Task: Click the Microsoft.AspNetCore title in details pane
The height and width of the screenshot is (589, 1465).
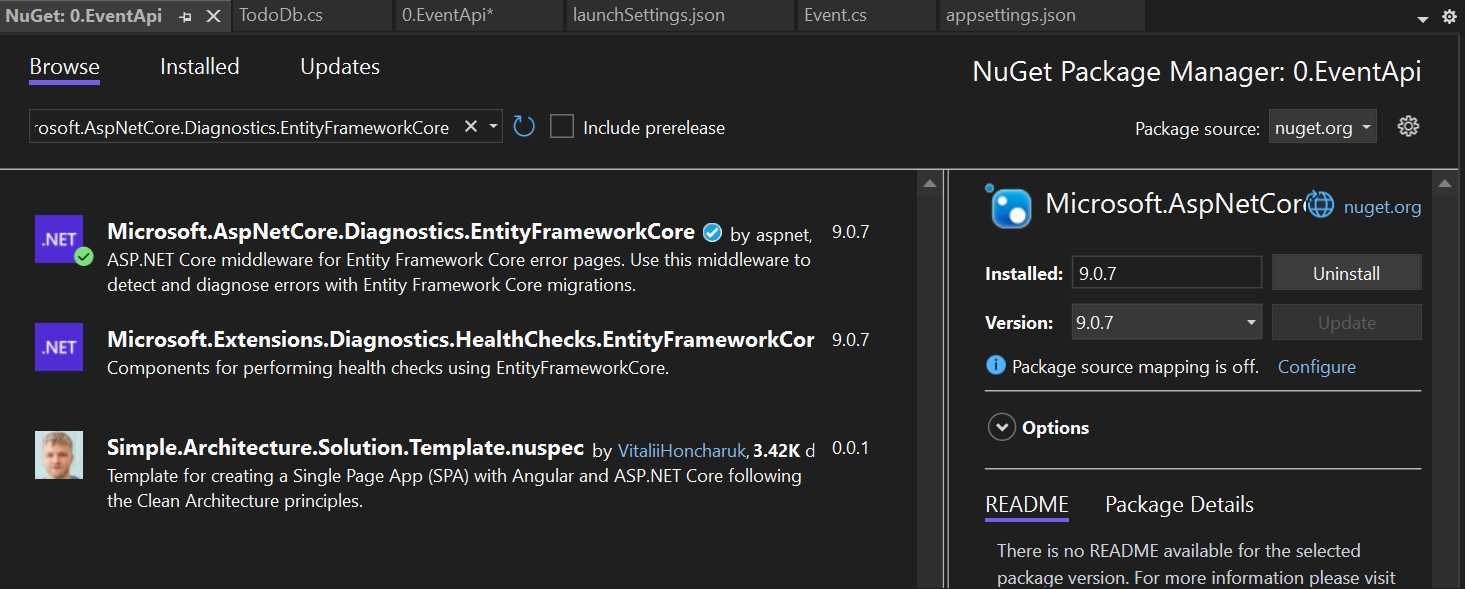Action: [1176, 204]
